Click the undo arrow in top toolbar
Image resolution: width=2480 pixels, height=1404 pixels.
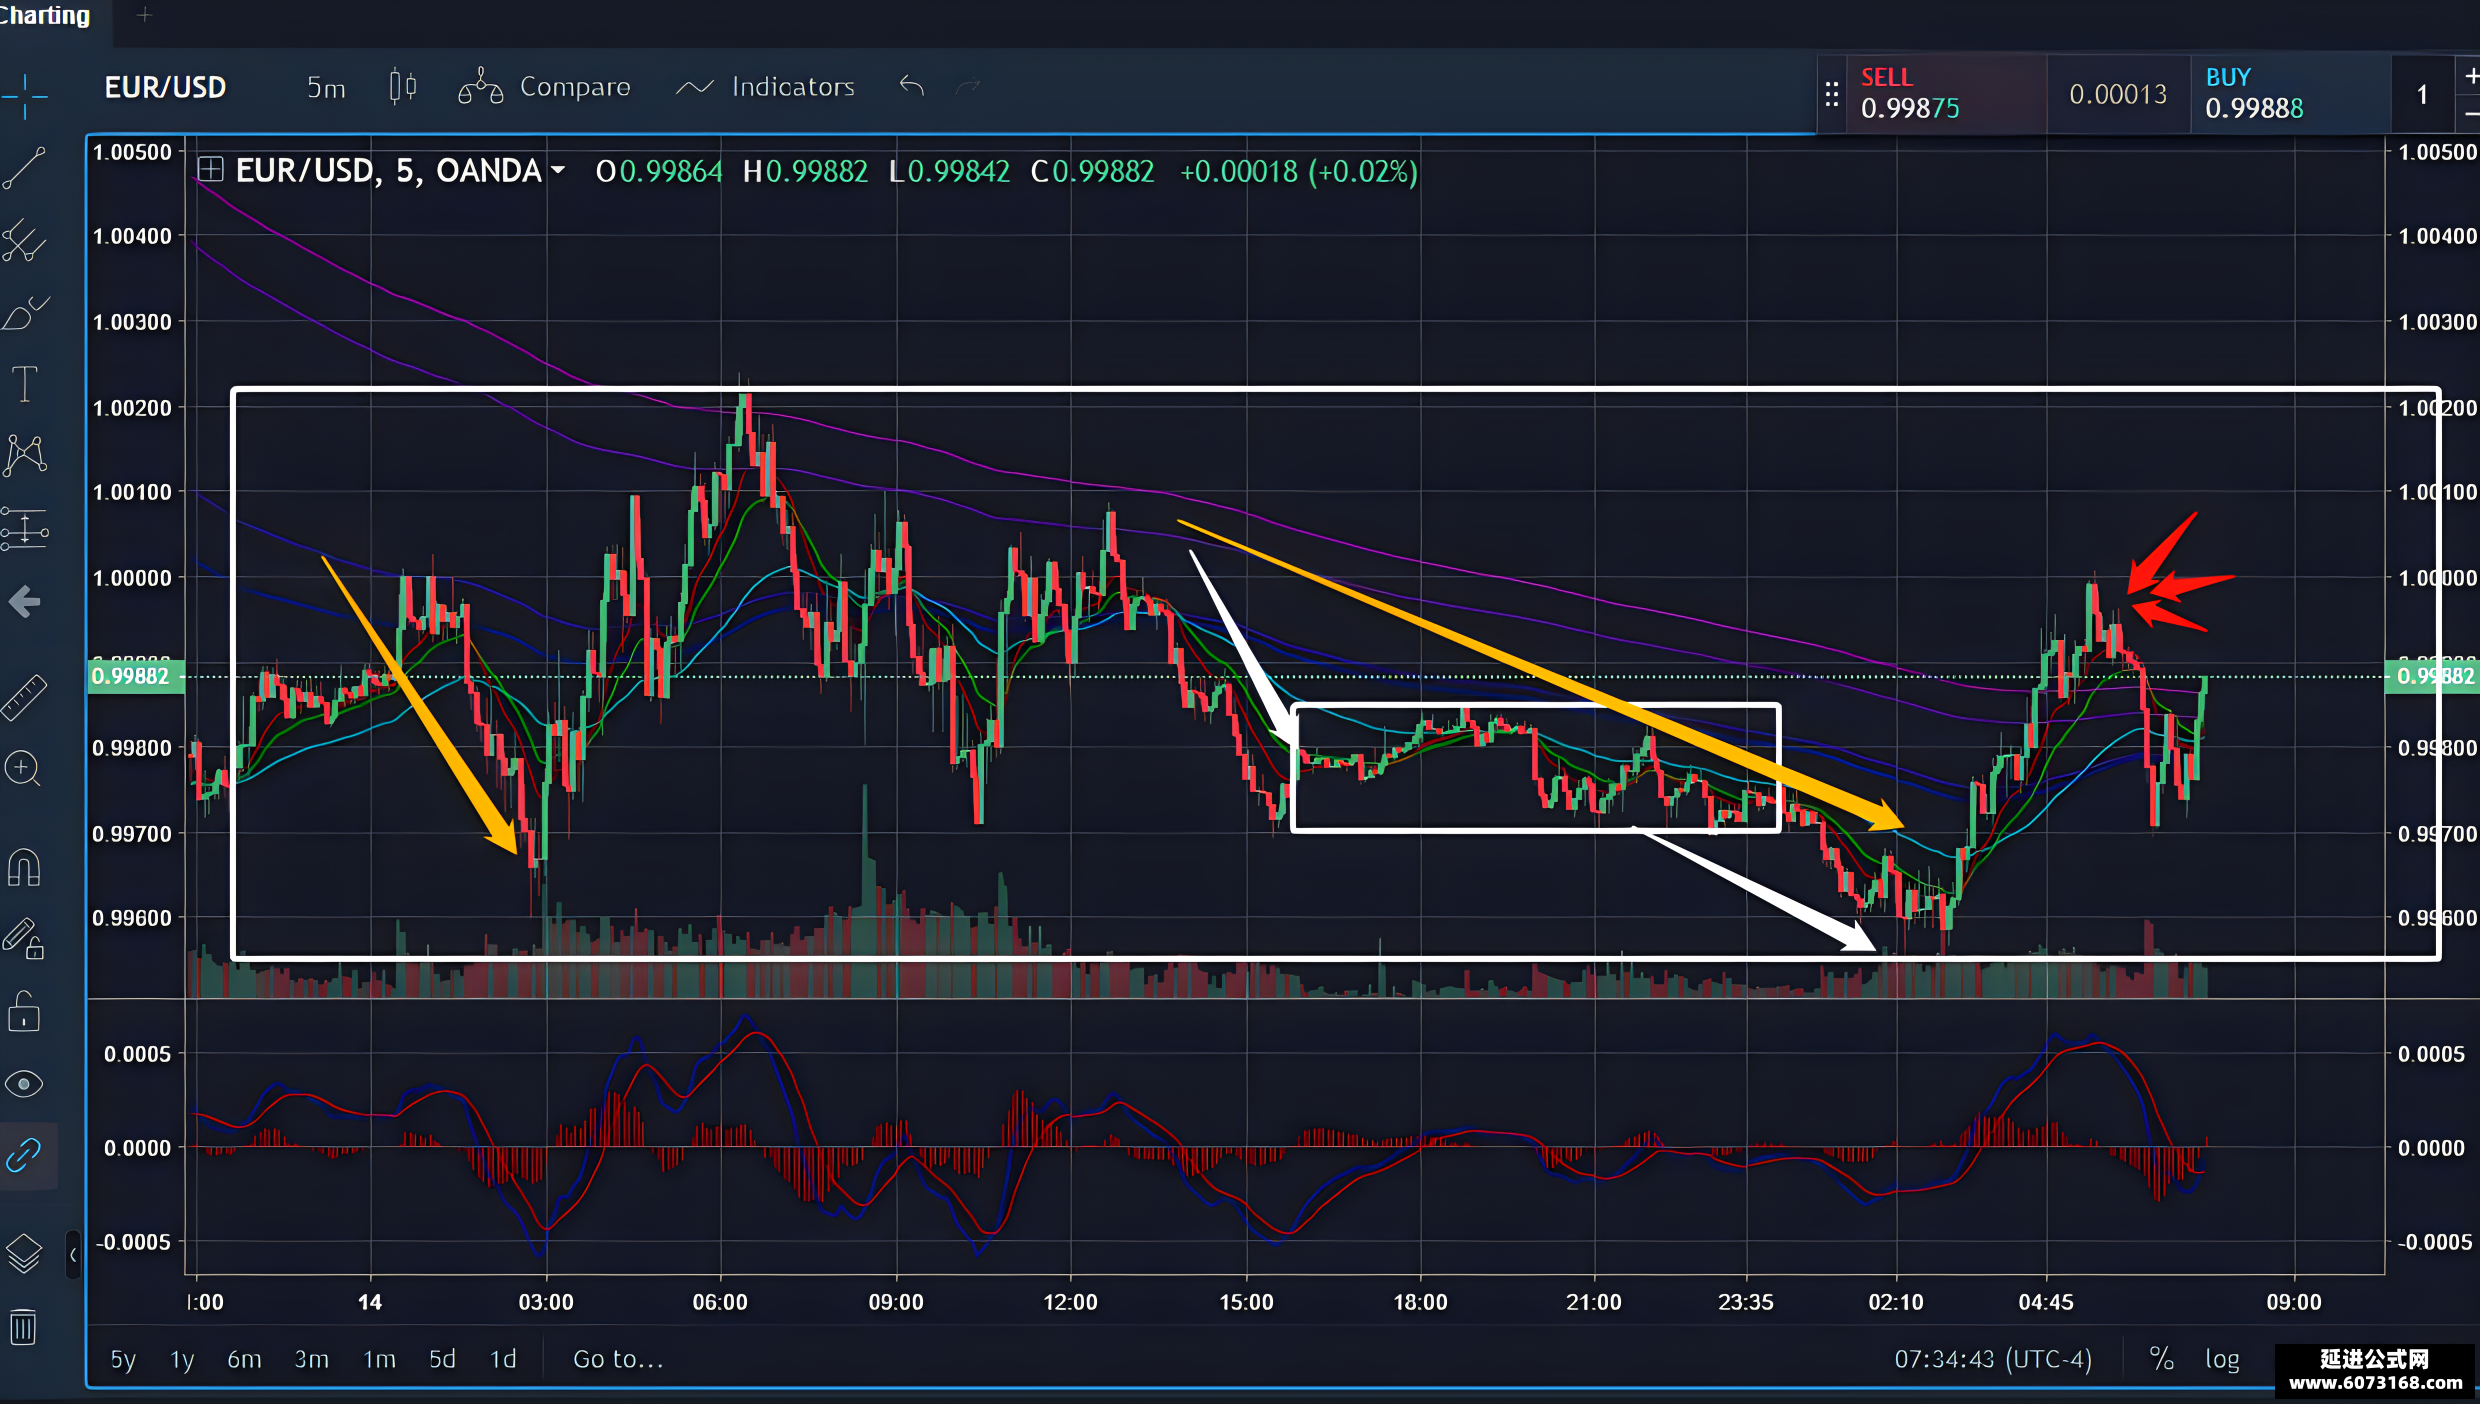click(911, 86)
